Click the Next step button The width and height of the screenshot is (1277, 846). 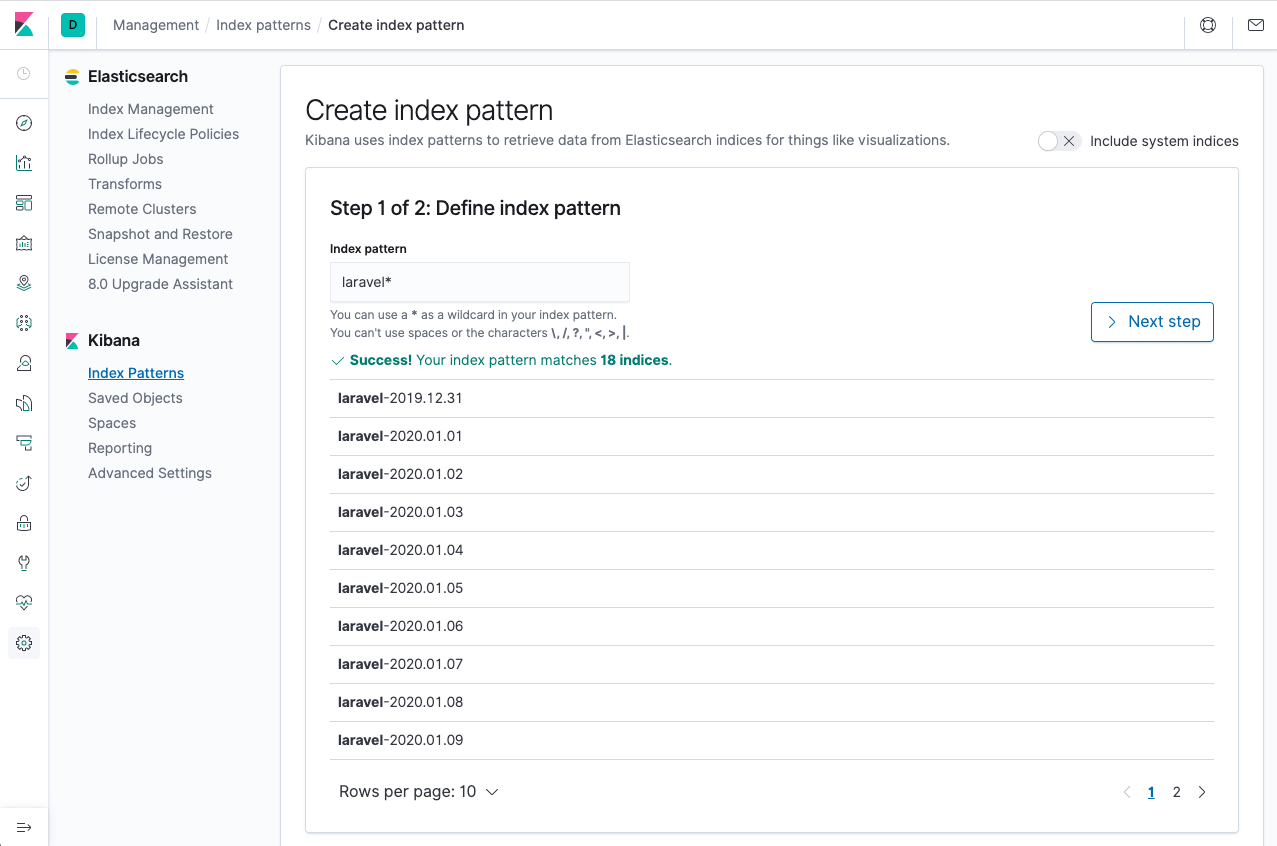[1152, 322]
